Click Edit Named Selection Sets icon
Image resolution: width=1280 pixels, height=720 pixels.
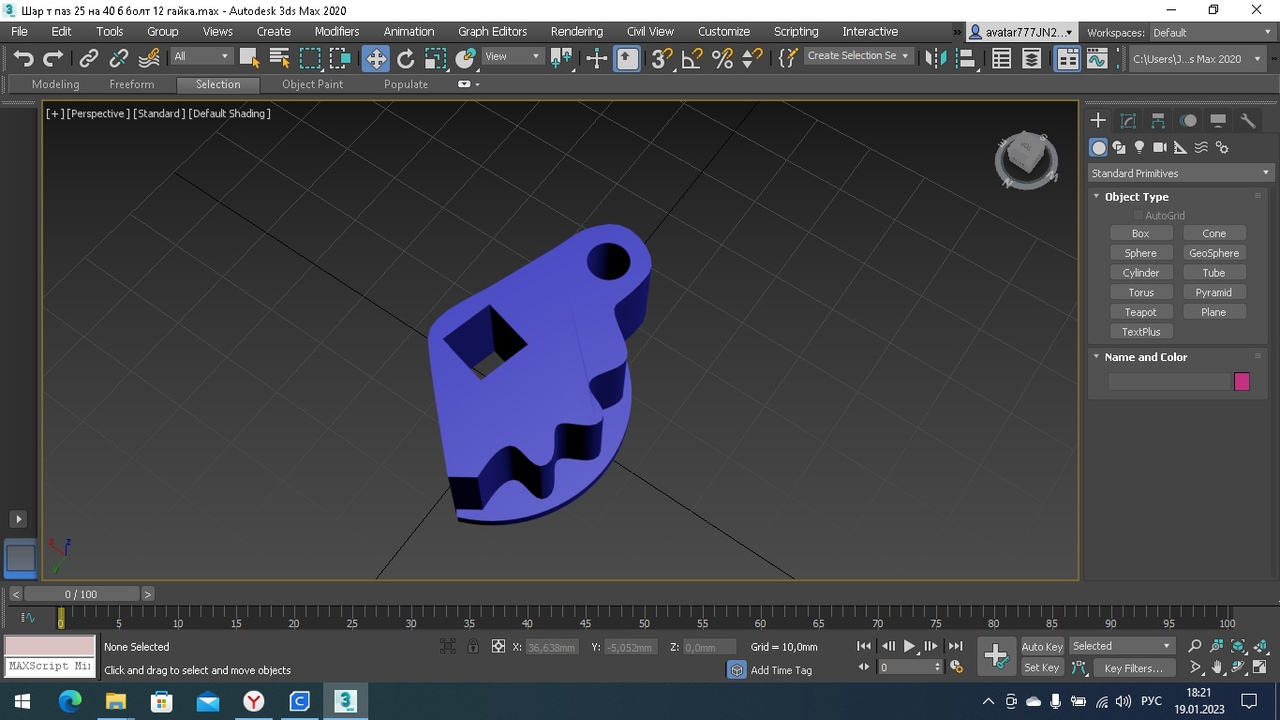point(788,59)
